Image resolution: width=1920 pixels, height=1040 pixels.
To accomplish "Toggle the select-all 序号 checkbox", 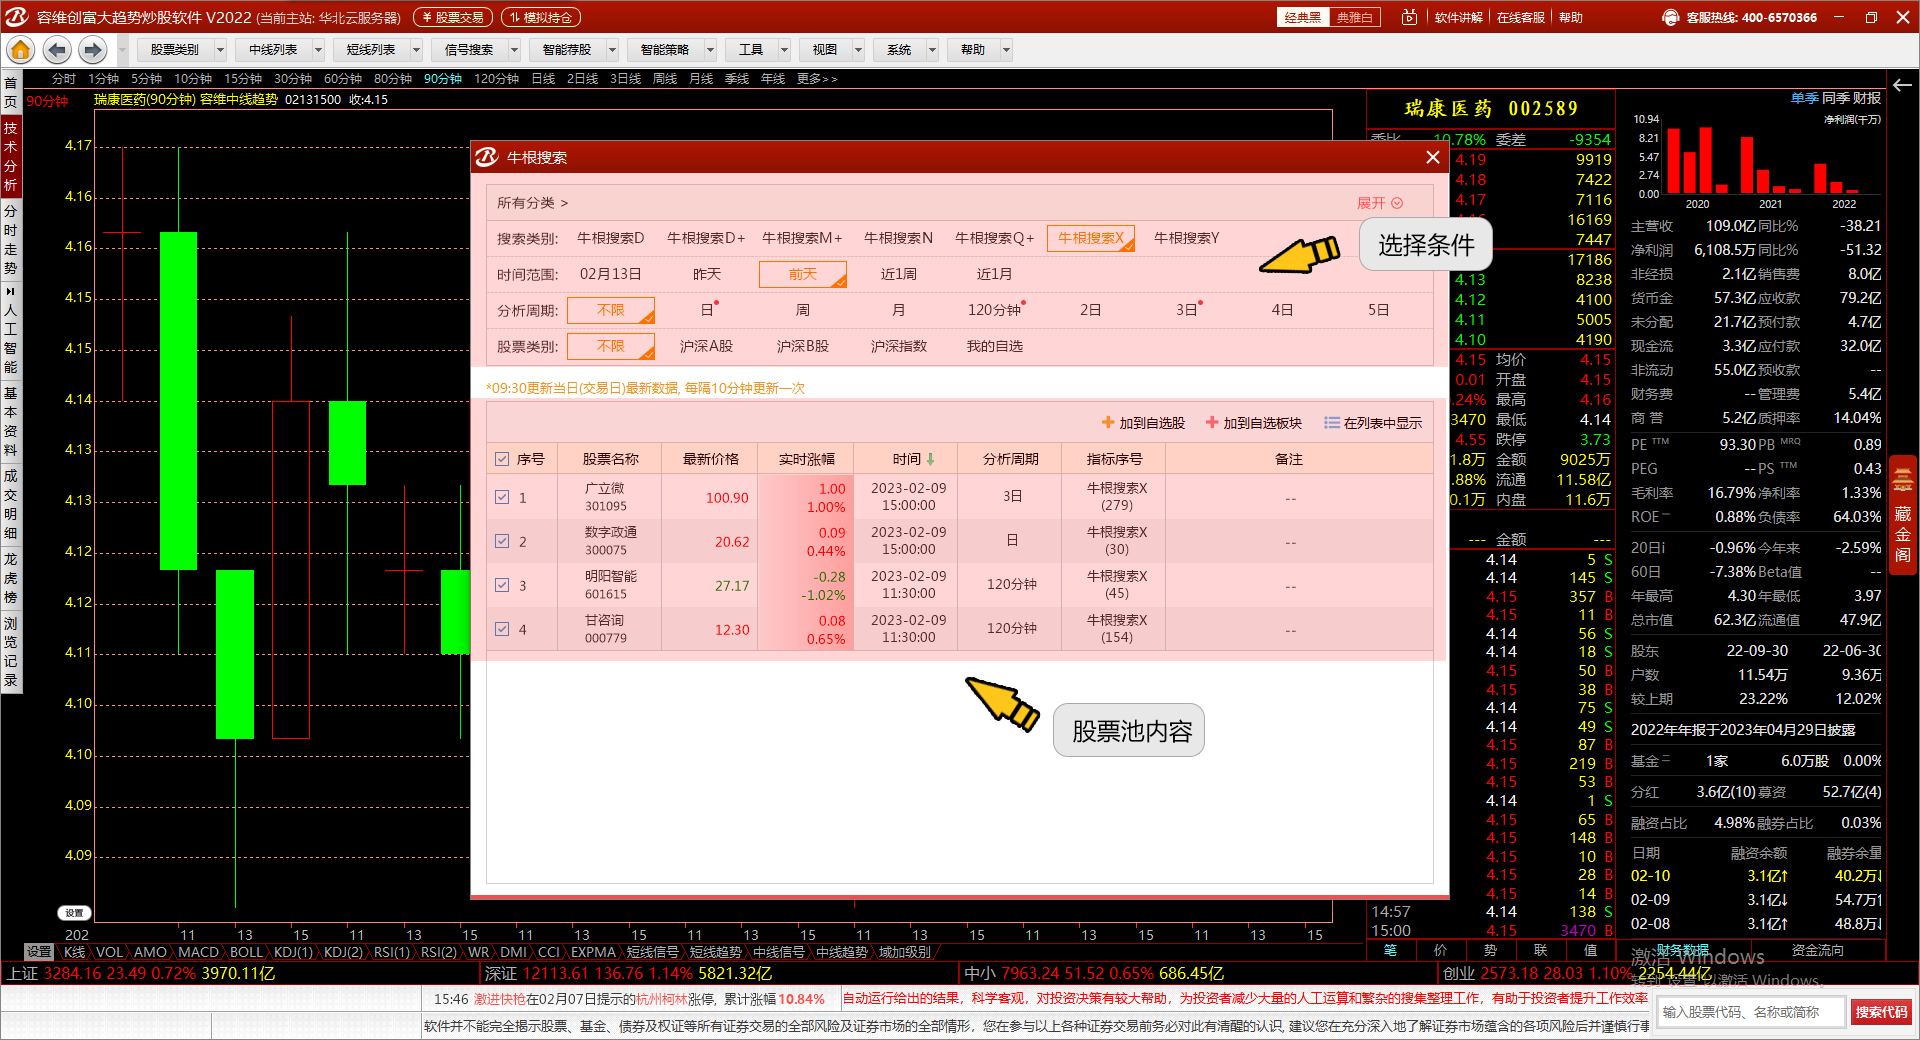I will coord(502,459).
